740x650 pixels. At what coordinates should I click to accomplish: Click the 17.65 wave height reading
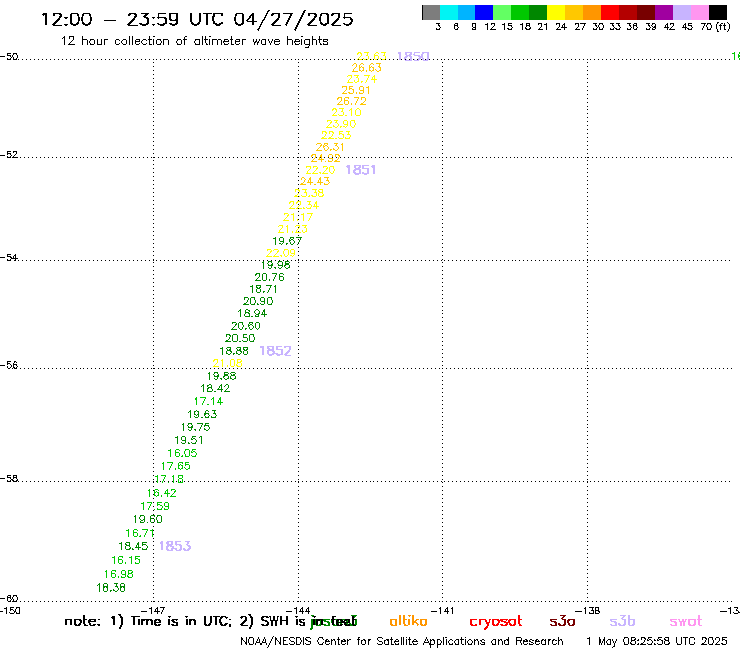tap(176, 466)
